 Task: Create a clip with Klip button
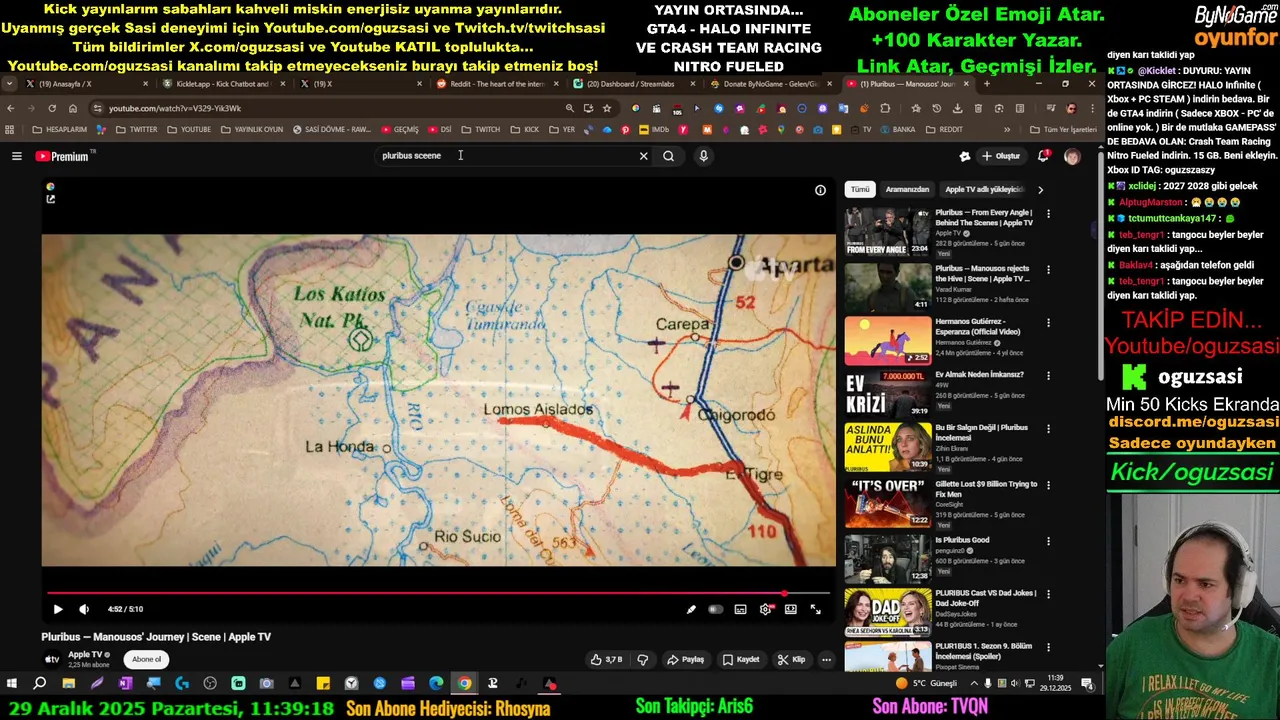791,660
